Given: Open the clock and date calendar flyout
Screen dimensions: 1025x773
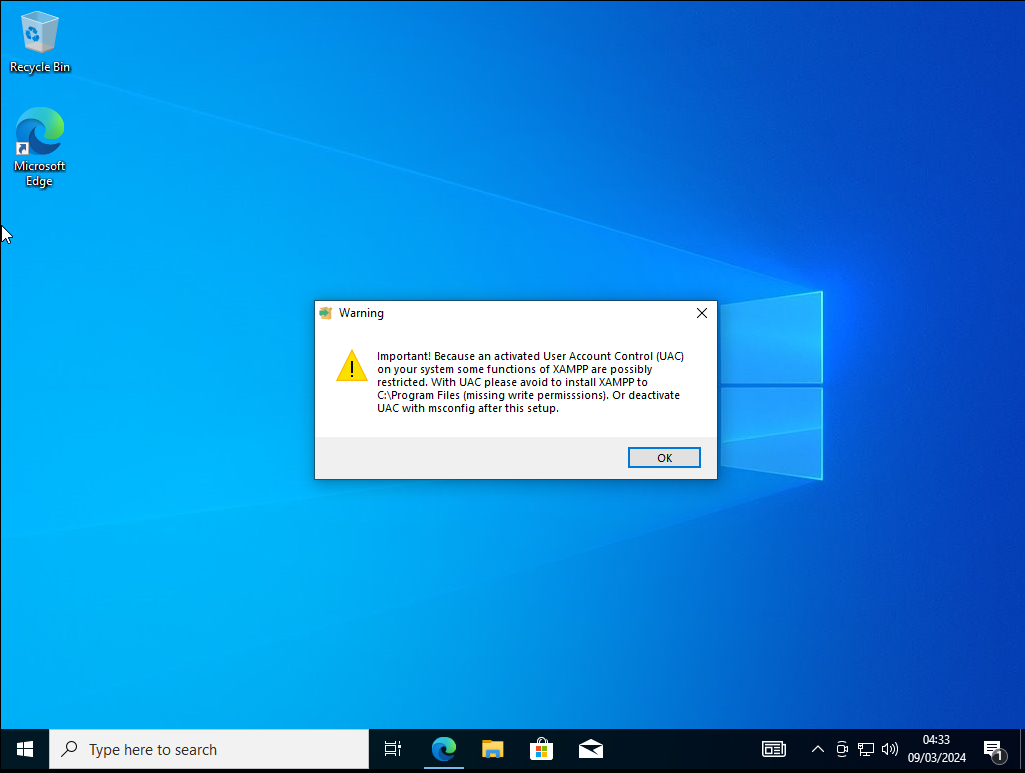Looking at the screenshot, I should click(936, 749).
